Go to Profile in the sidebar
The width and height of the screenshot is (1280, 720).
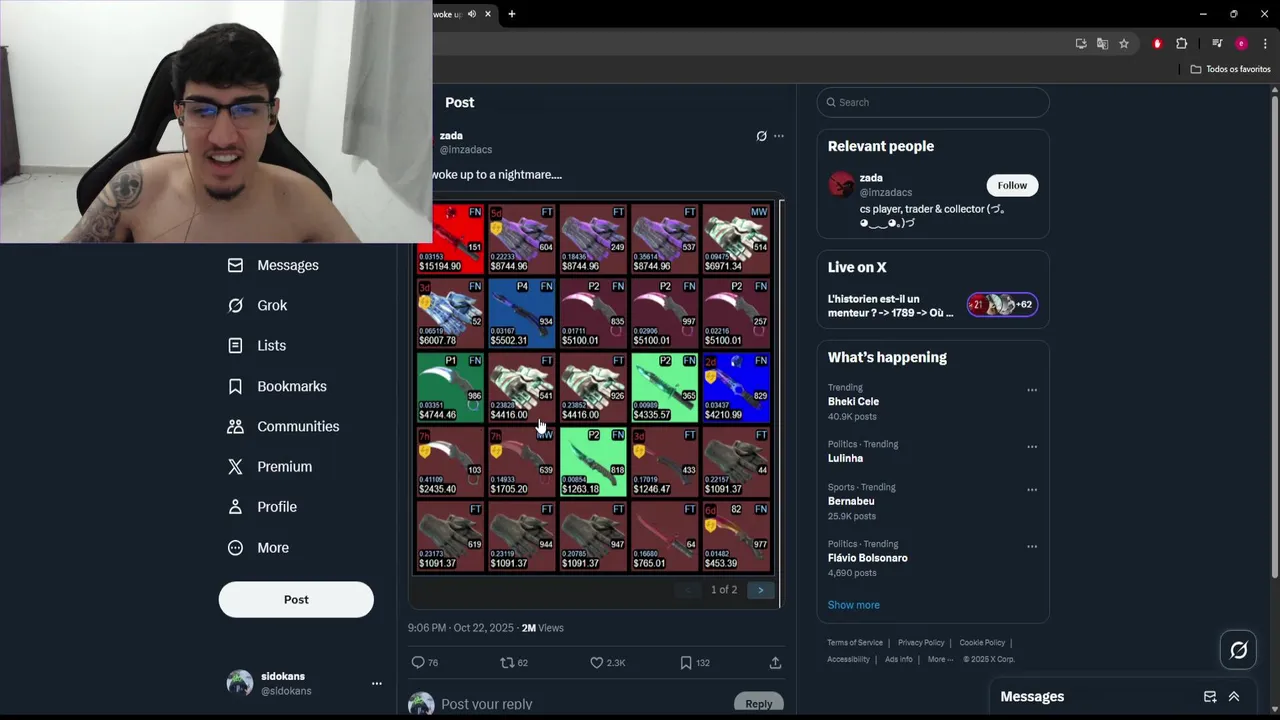coord(262,507)
